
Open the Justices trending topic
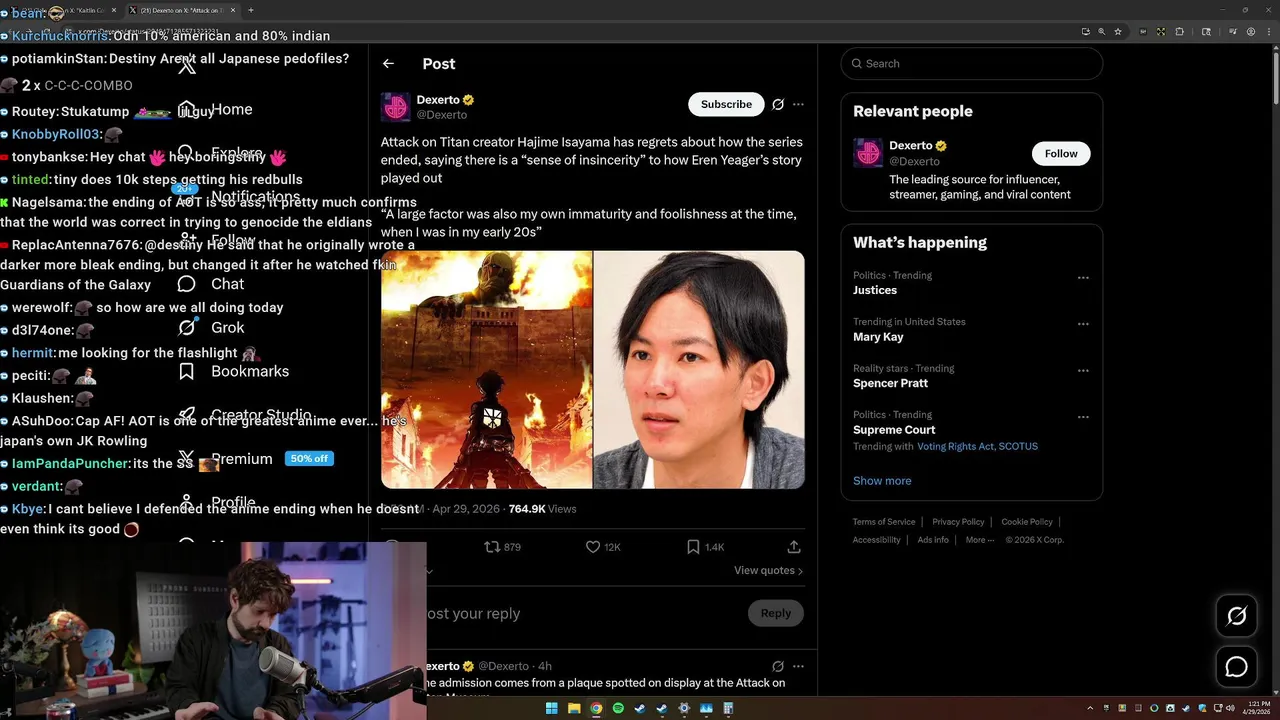click(875, 290)
